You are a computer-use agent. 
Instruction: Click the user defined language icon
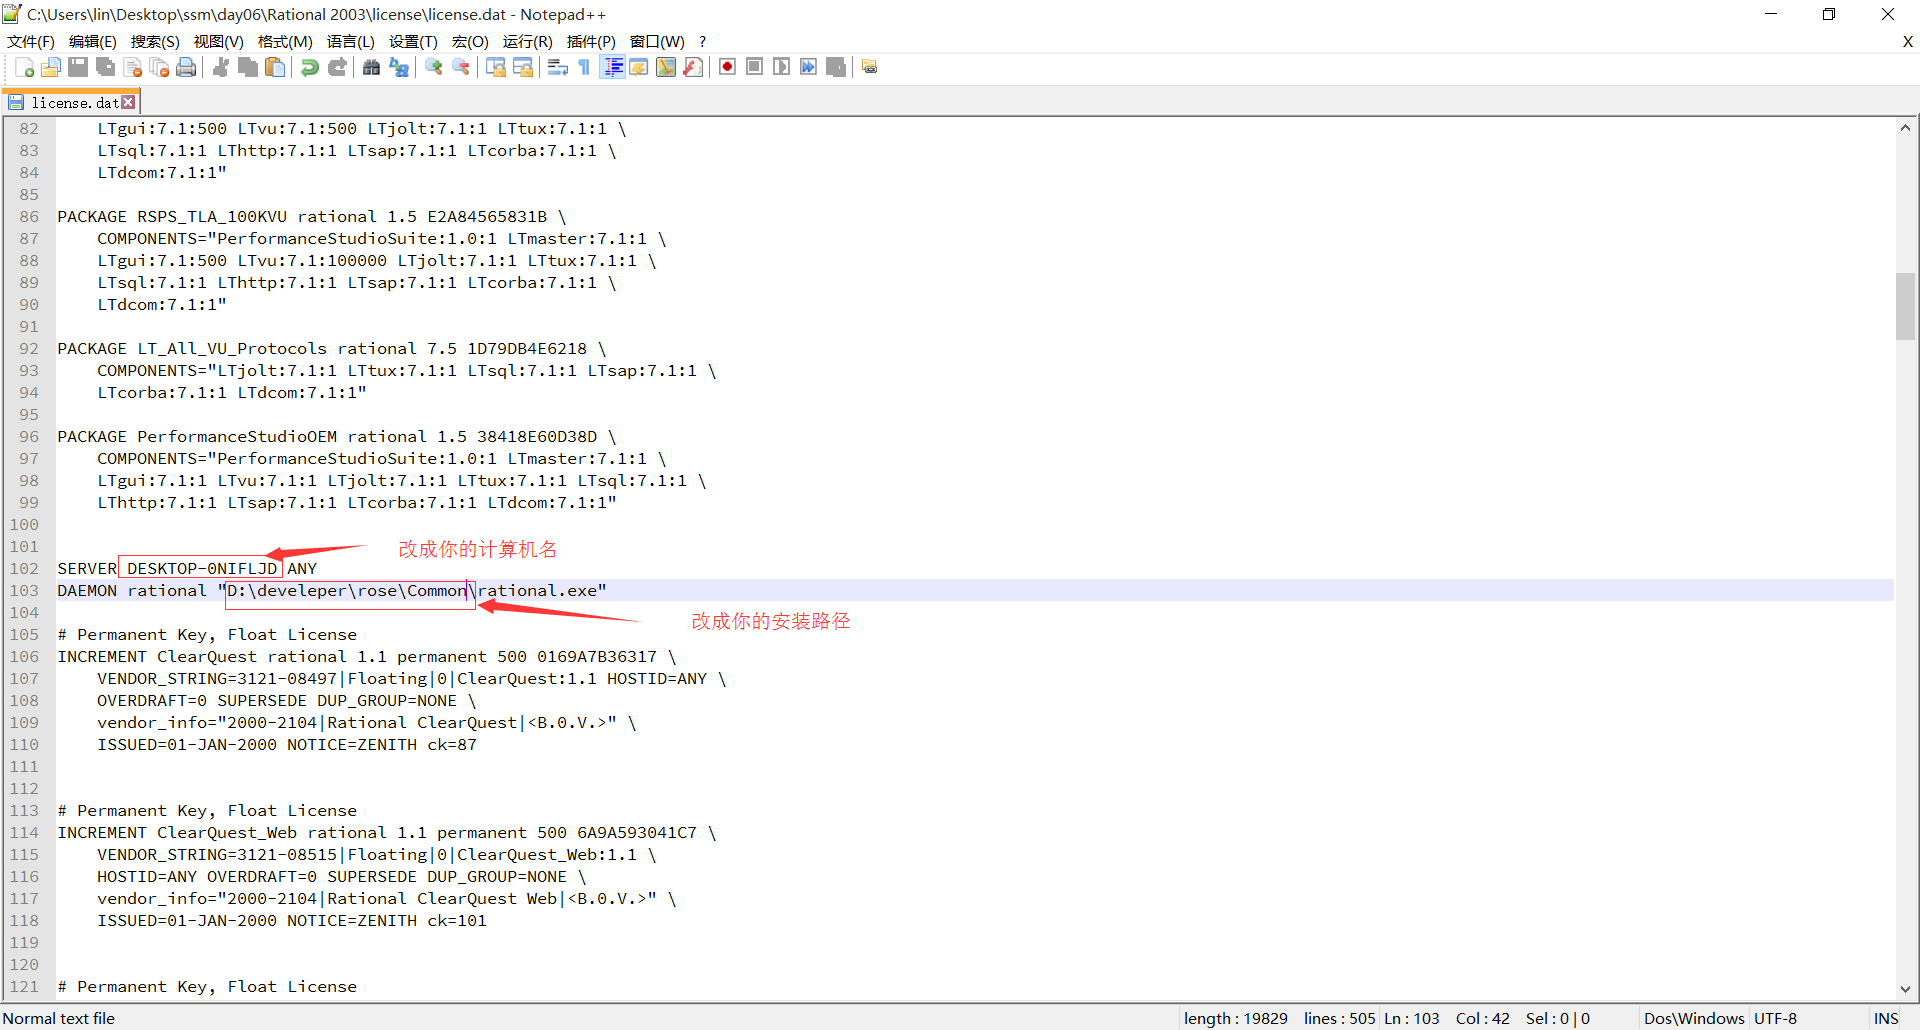pos(639,67)
